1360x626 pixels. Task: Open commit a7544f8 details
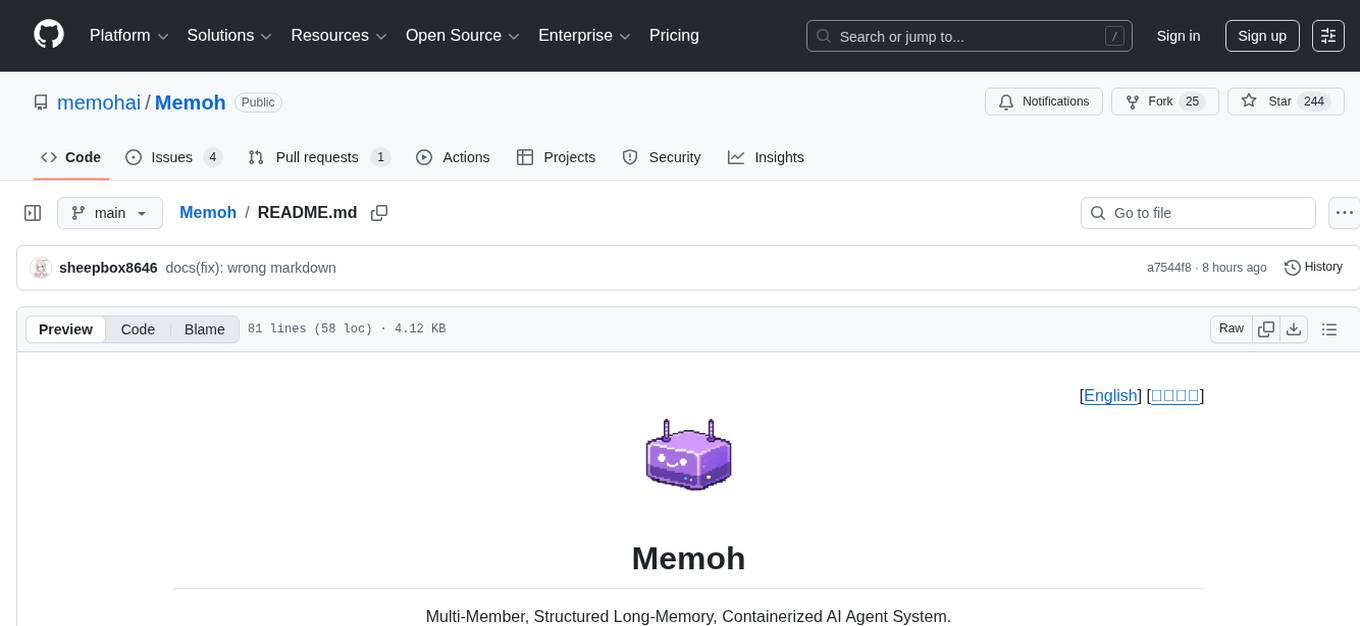[x=1169, y=267]
